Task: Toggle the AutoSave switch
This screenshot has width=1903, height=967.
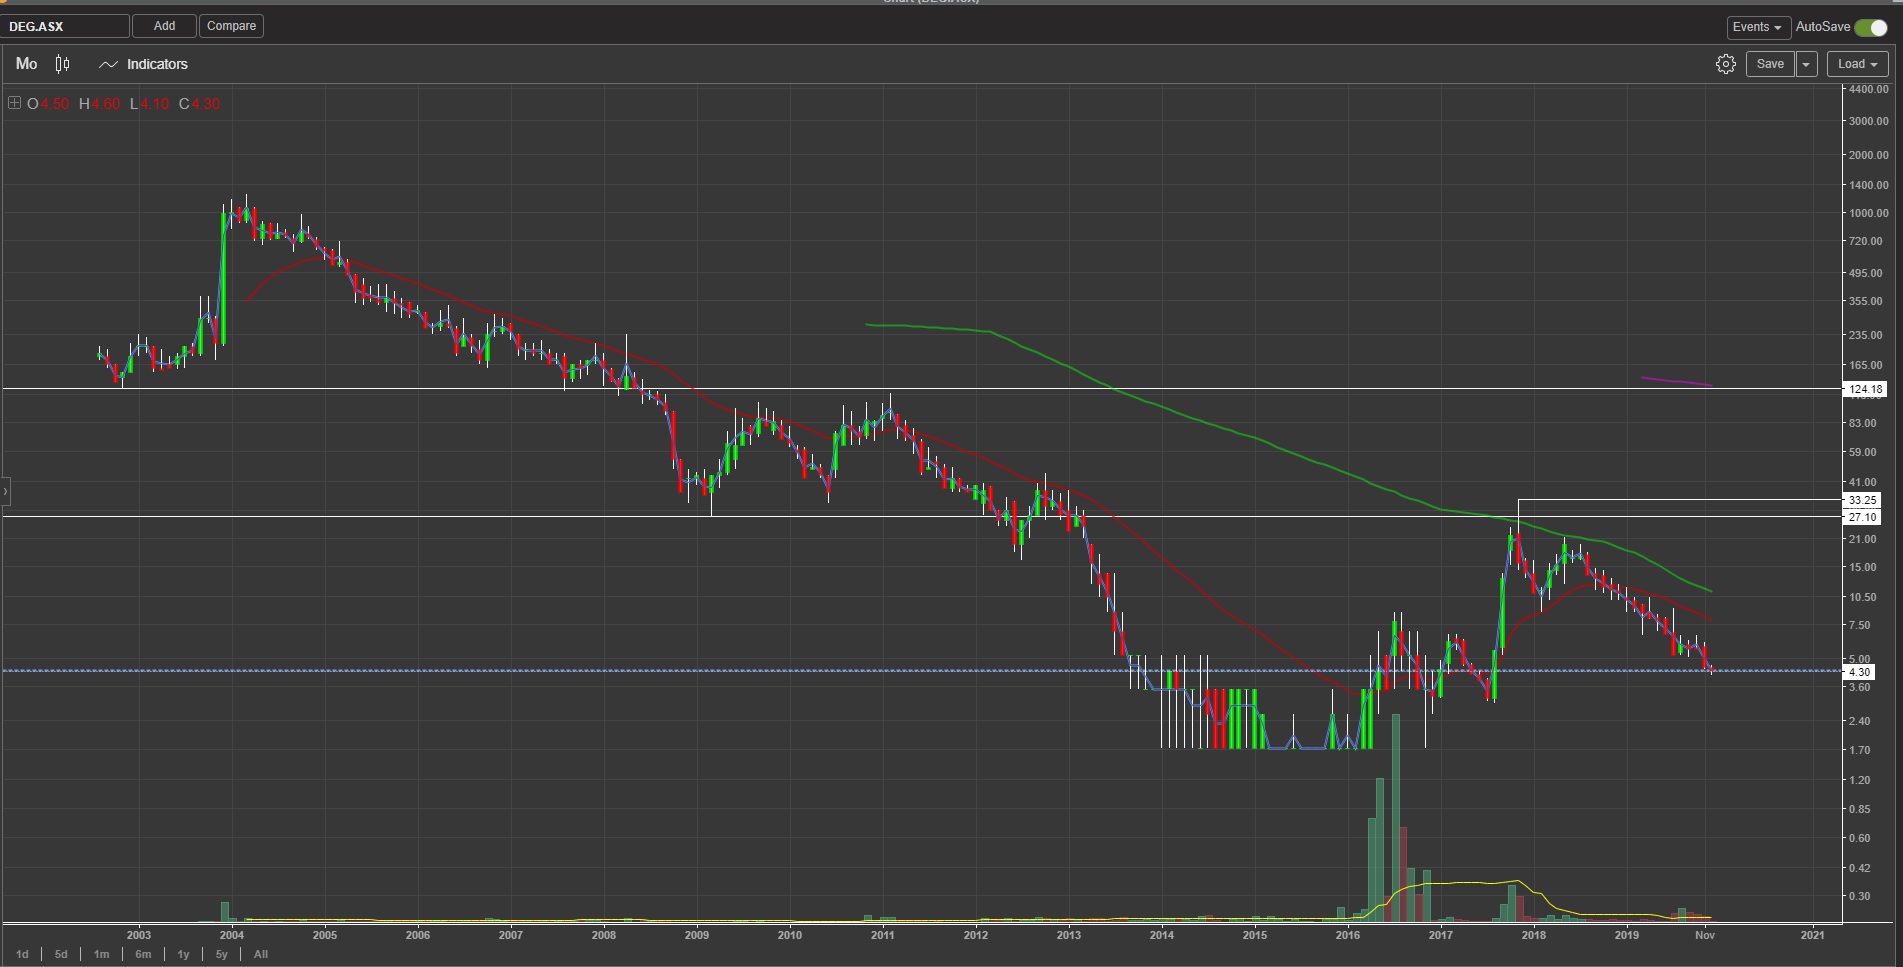Action: pos(1870,27)
